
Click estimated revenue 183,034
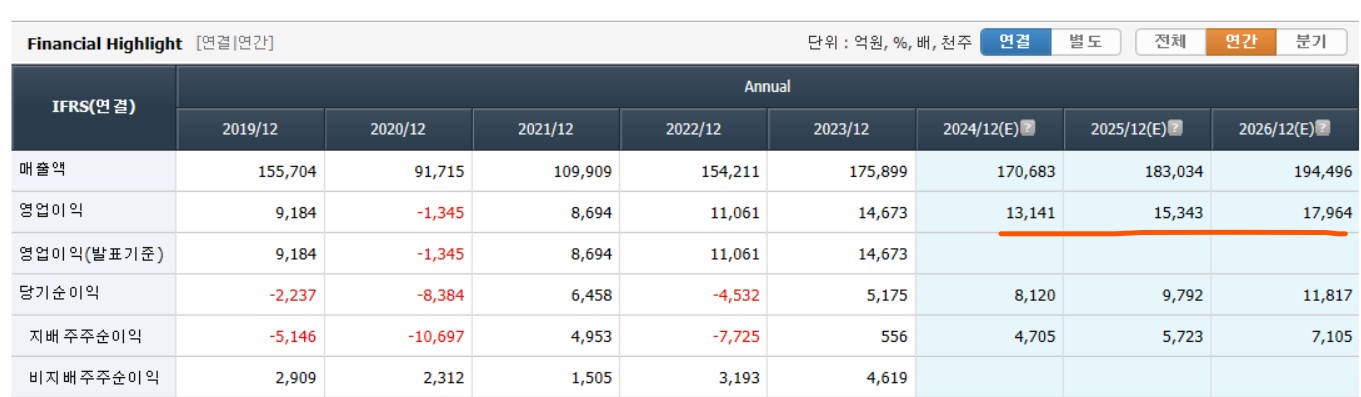click(1175, 172)
